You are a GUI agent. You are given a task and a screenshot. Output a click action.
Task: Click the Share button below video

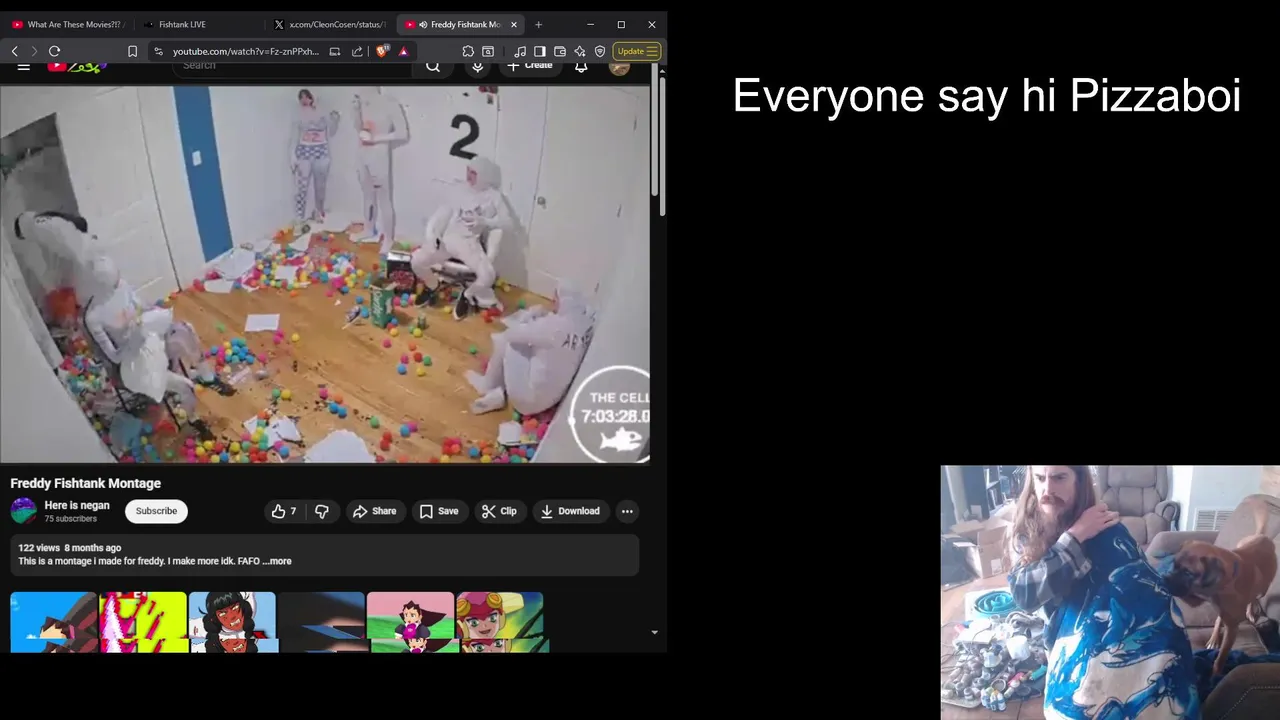coord(374,511)
